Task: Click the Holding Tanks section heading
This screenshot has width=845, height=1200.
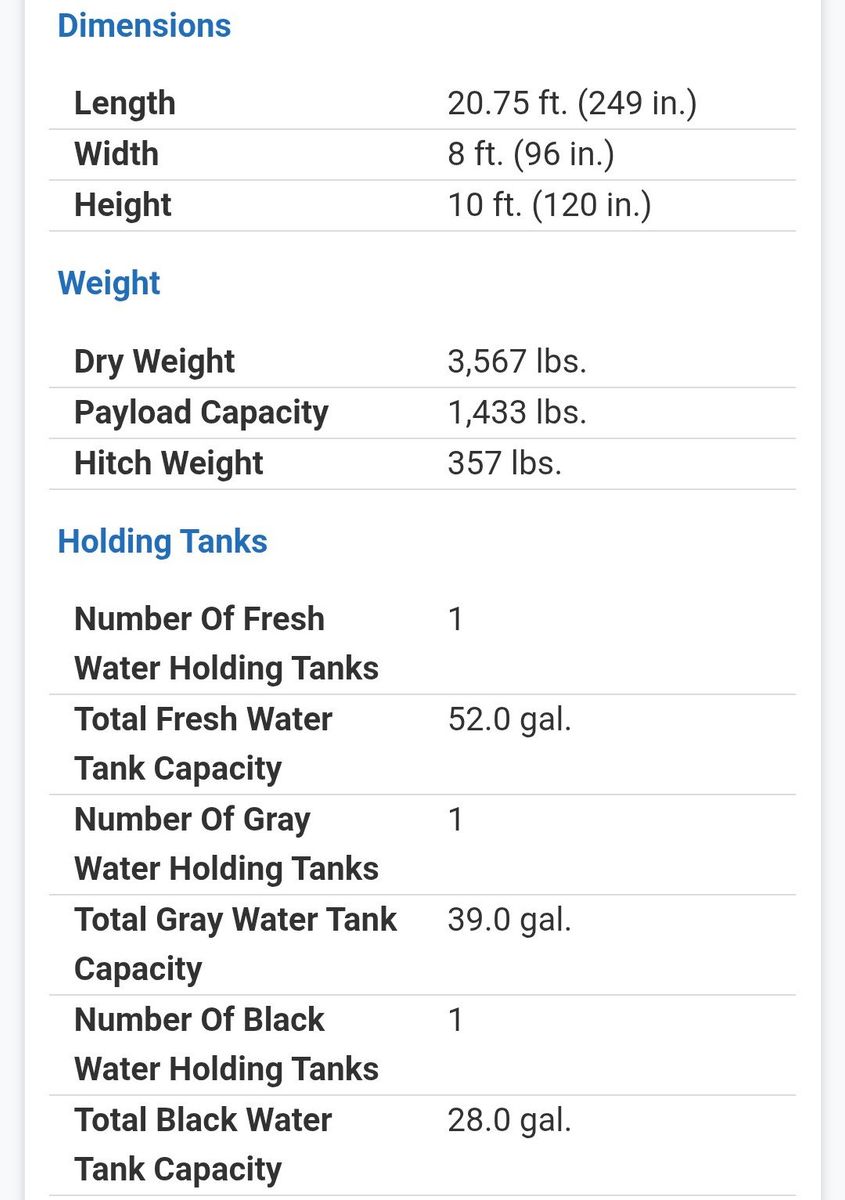Action: click(x=163, y=541)
